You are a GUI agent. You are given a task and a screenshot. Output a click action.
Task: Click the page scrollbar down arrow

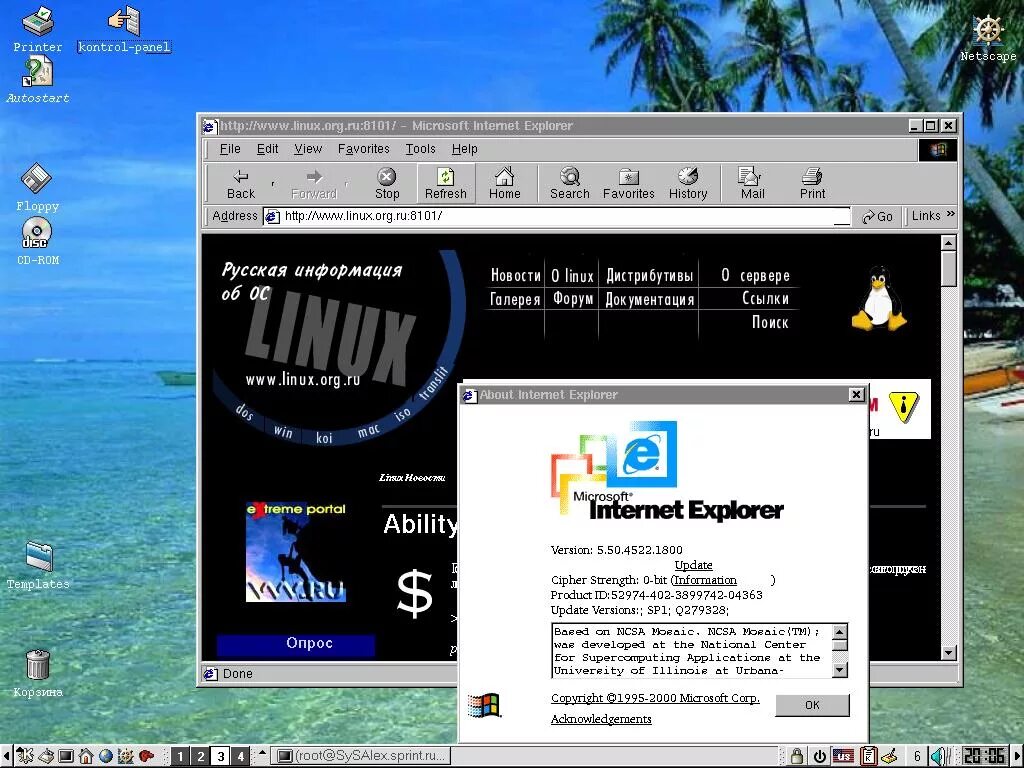tap(949, 652)
